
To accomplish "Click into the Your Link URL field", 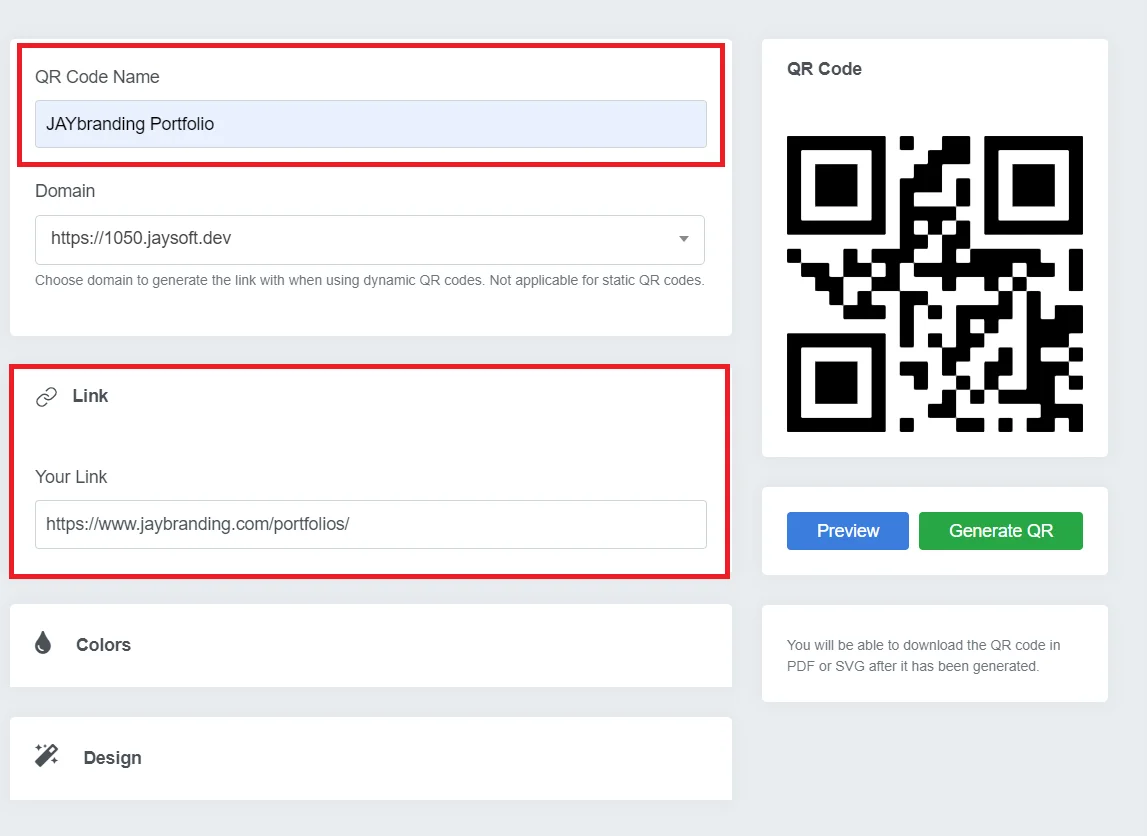I will coord(370,524).
